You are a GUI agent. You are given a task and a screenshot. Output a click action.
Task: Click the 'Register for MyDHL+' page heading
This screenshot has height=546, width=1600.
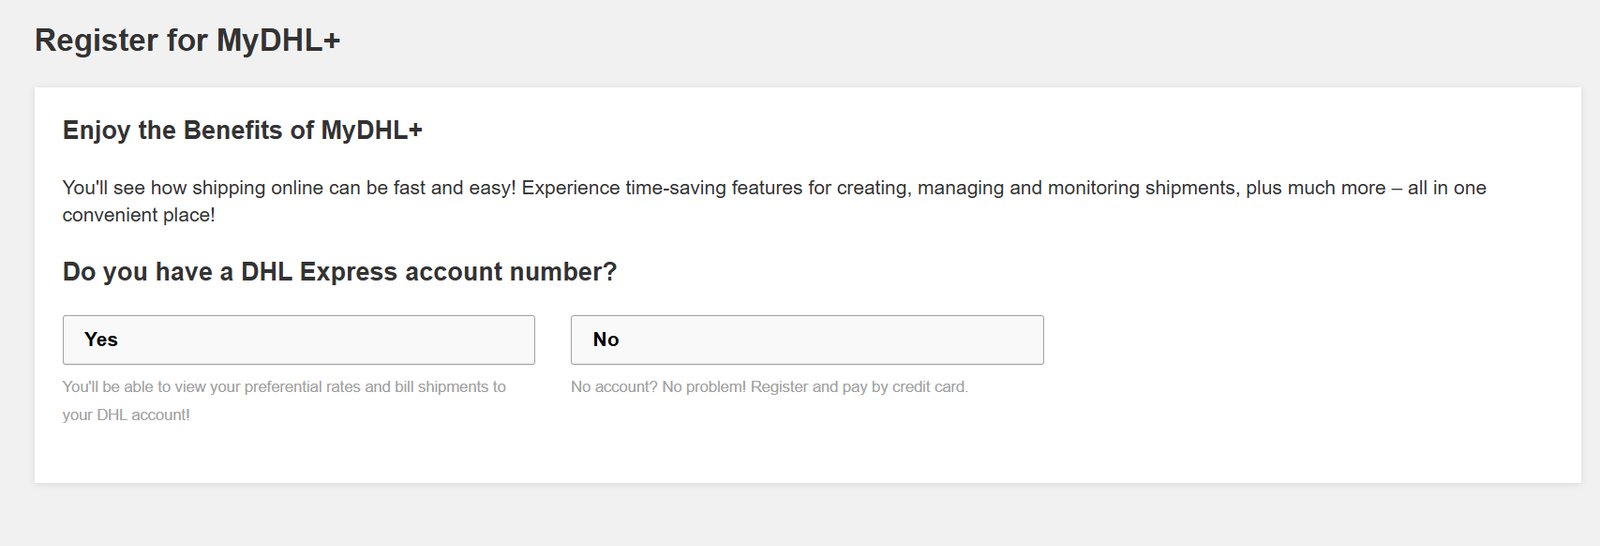tap(188, 40)
